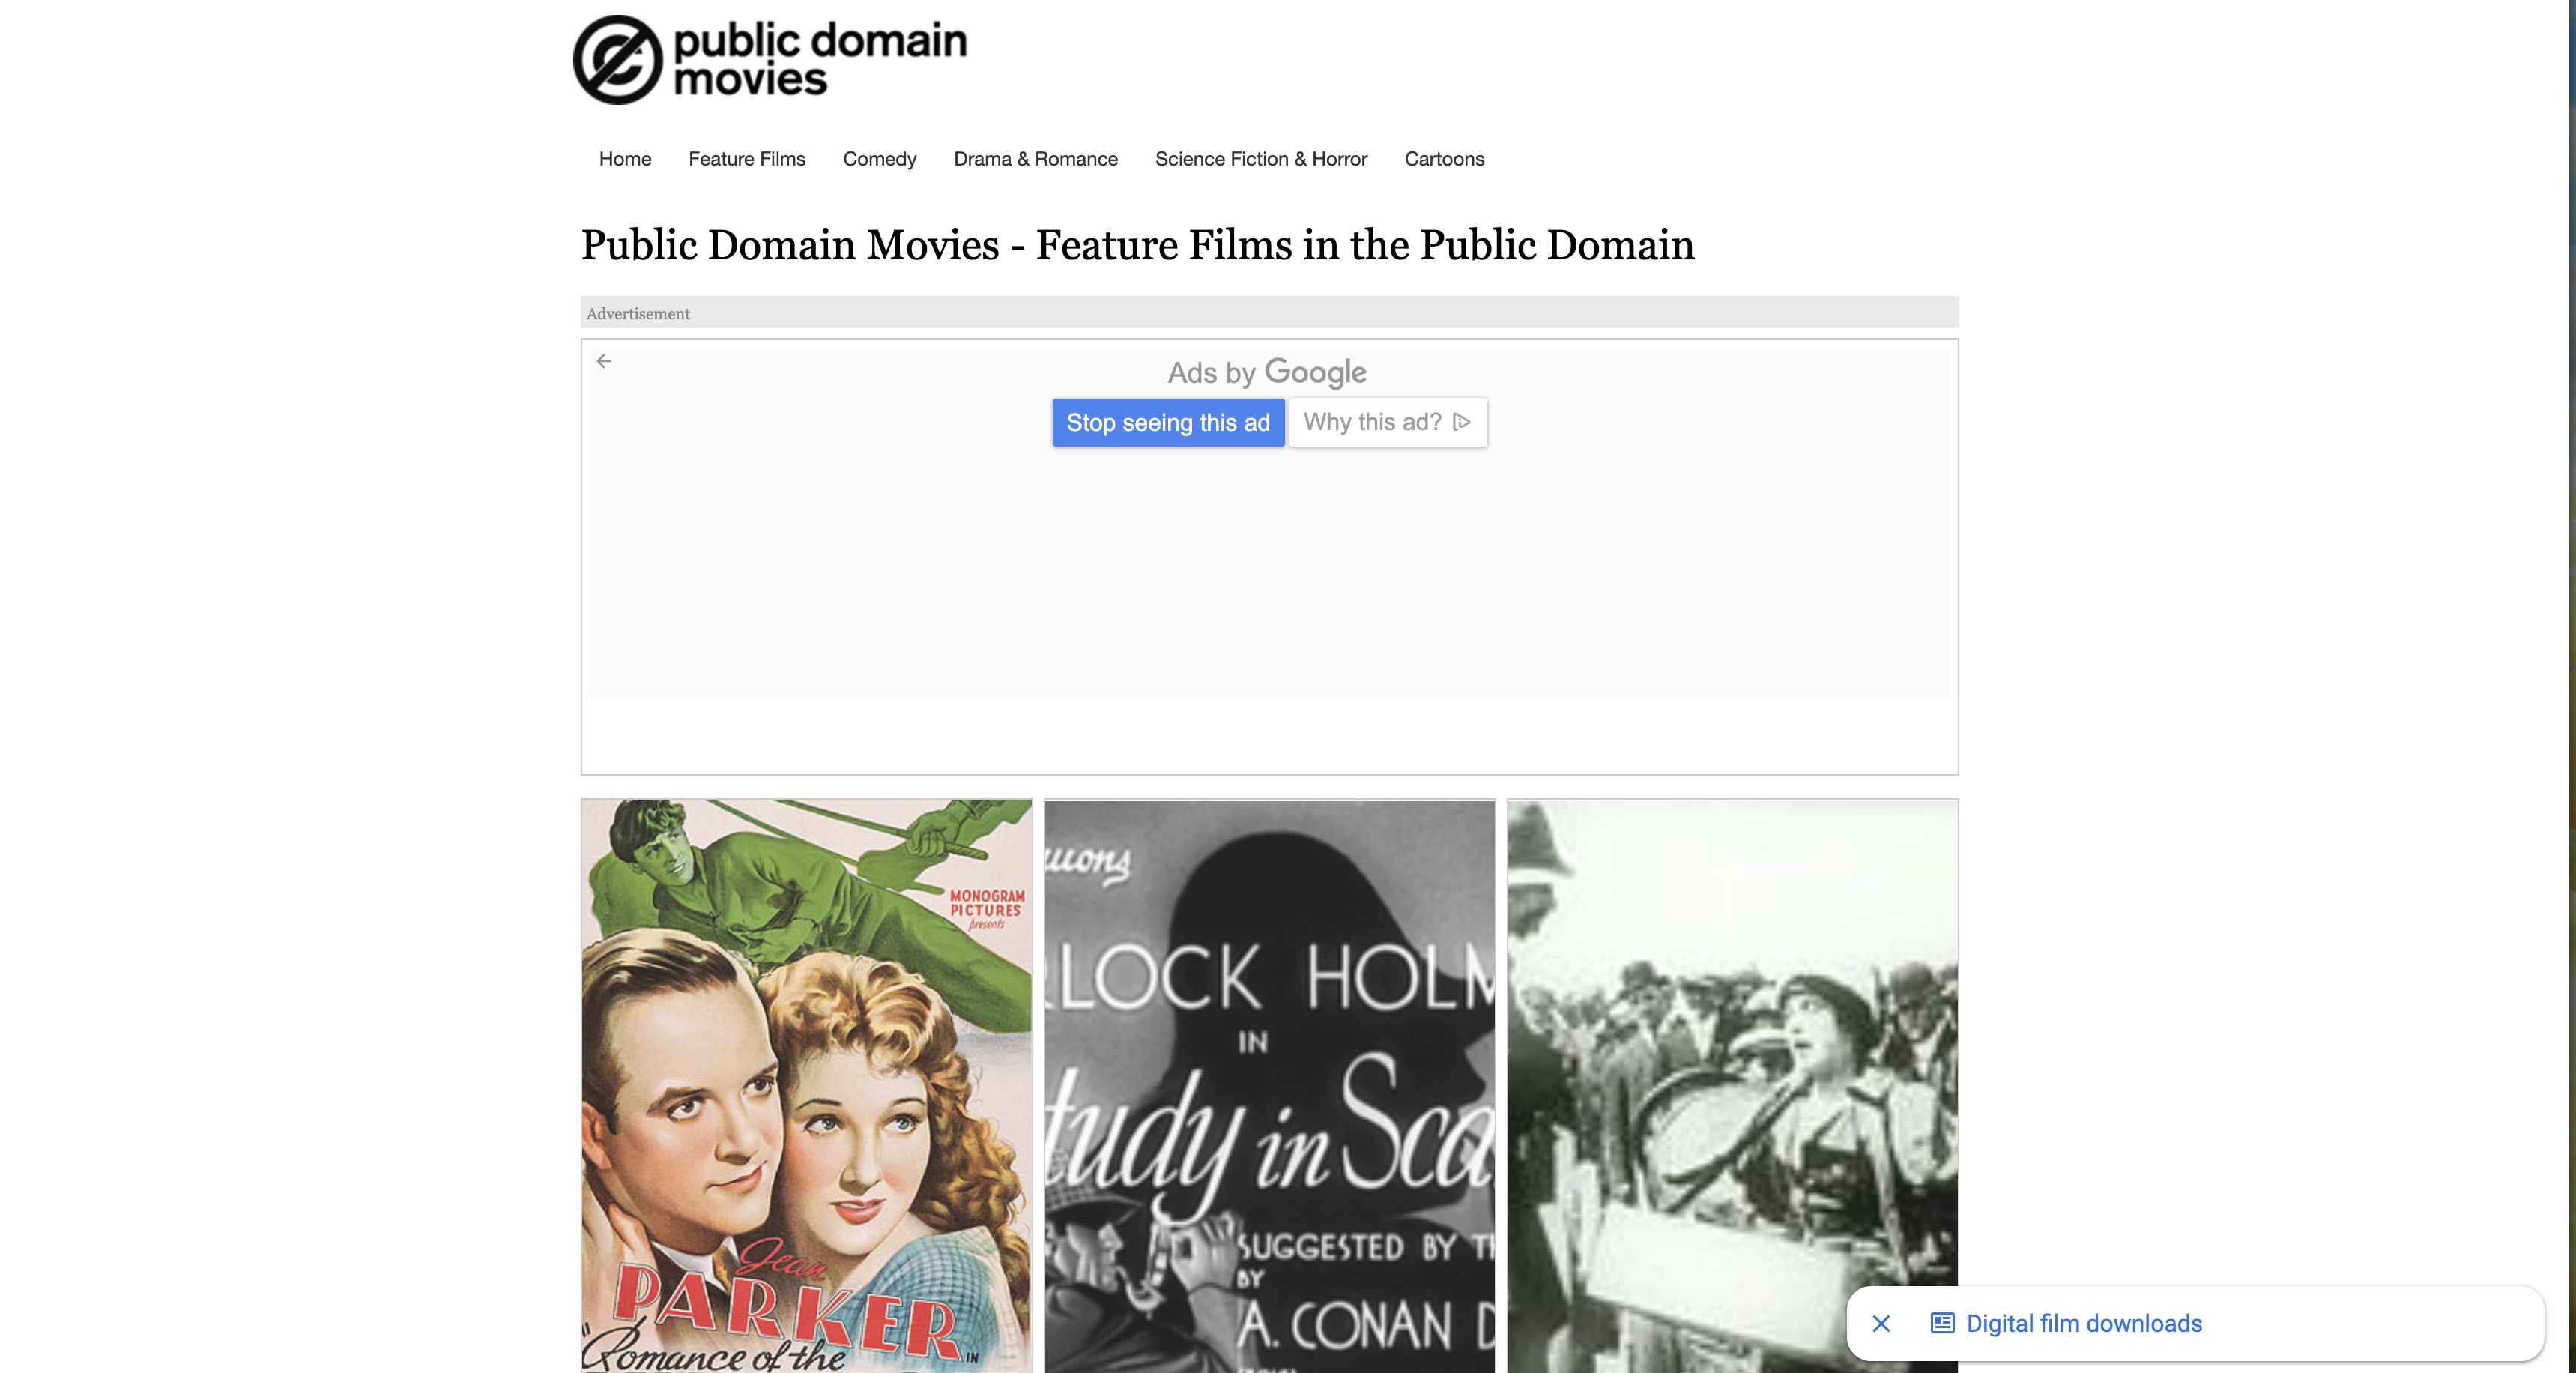Open the Digital film downloads link
The width and height of the screenshot is (2576, 1373).
pos(2084,1323)
